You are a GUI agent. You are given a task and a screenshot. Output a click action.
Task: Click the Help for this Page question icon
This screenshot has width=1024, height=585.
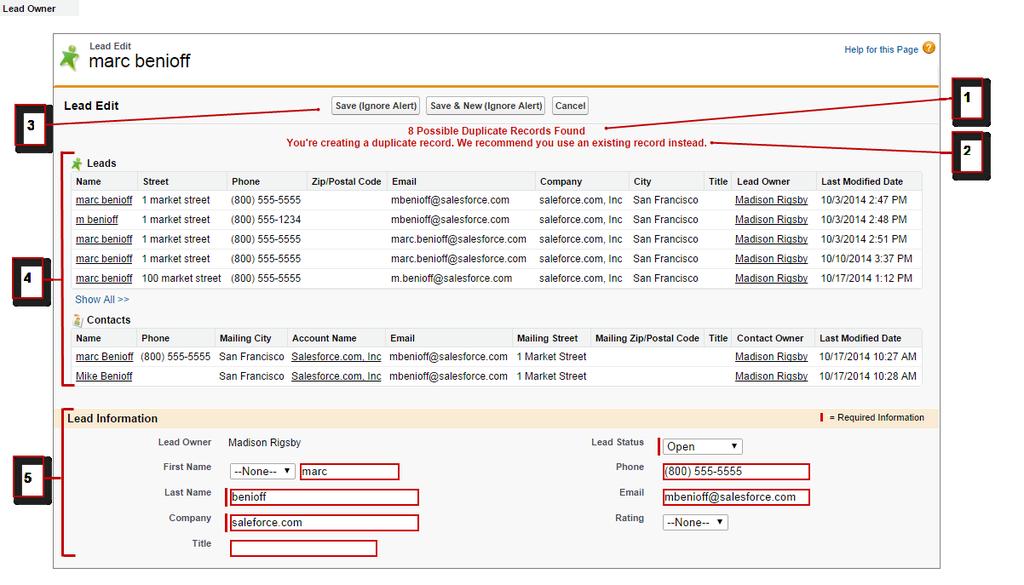929,48
